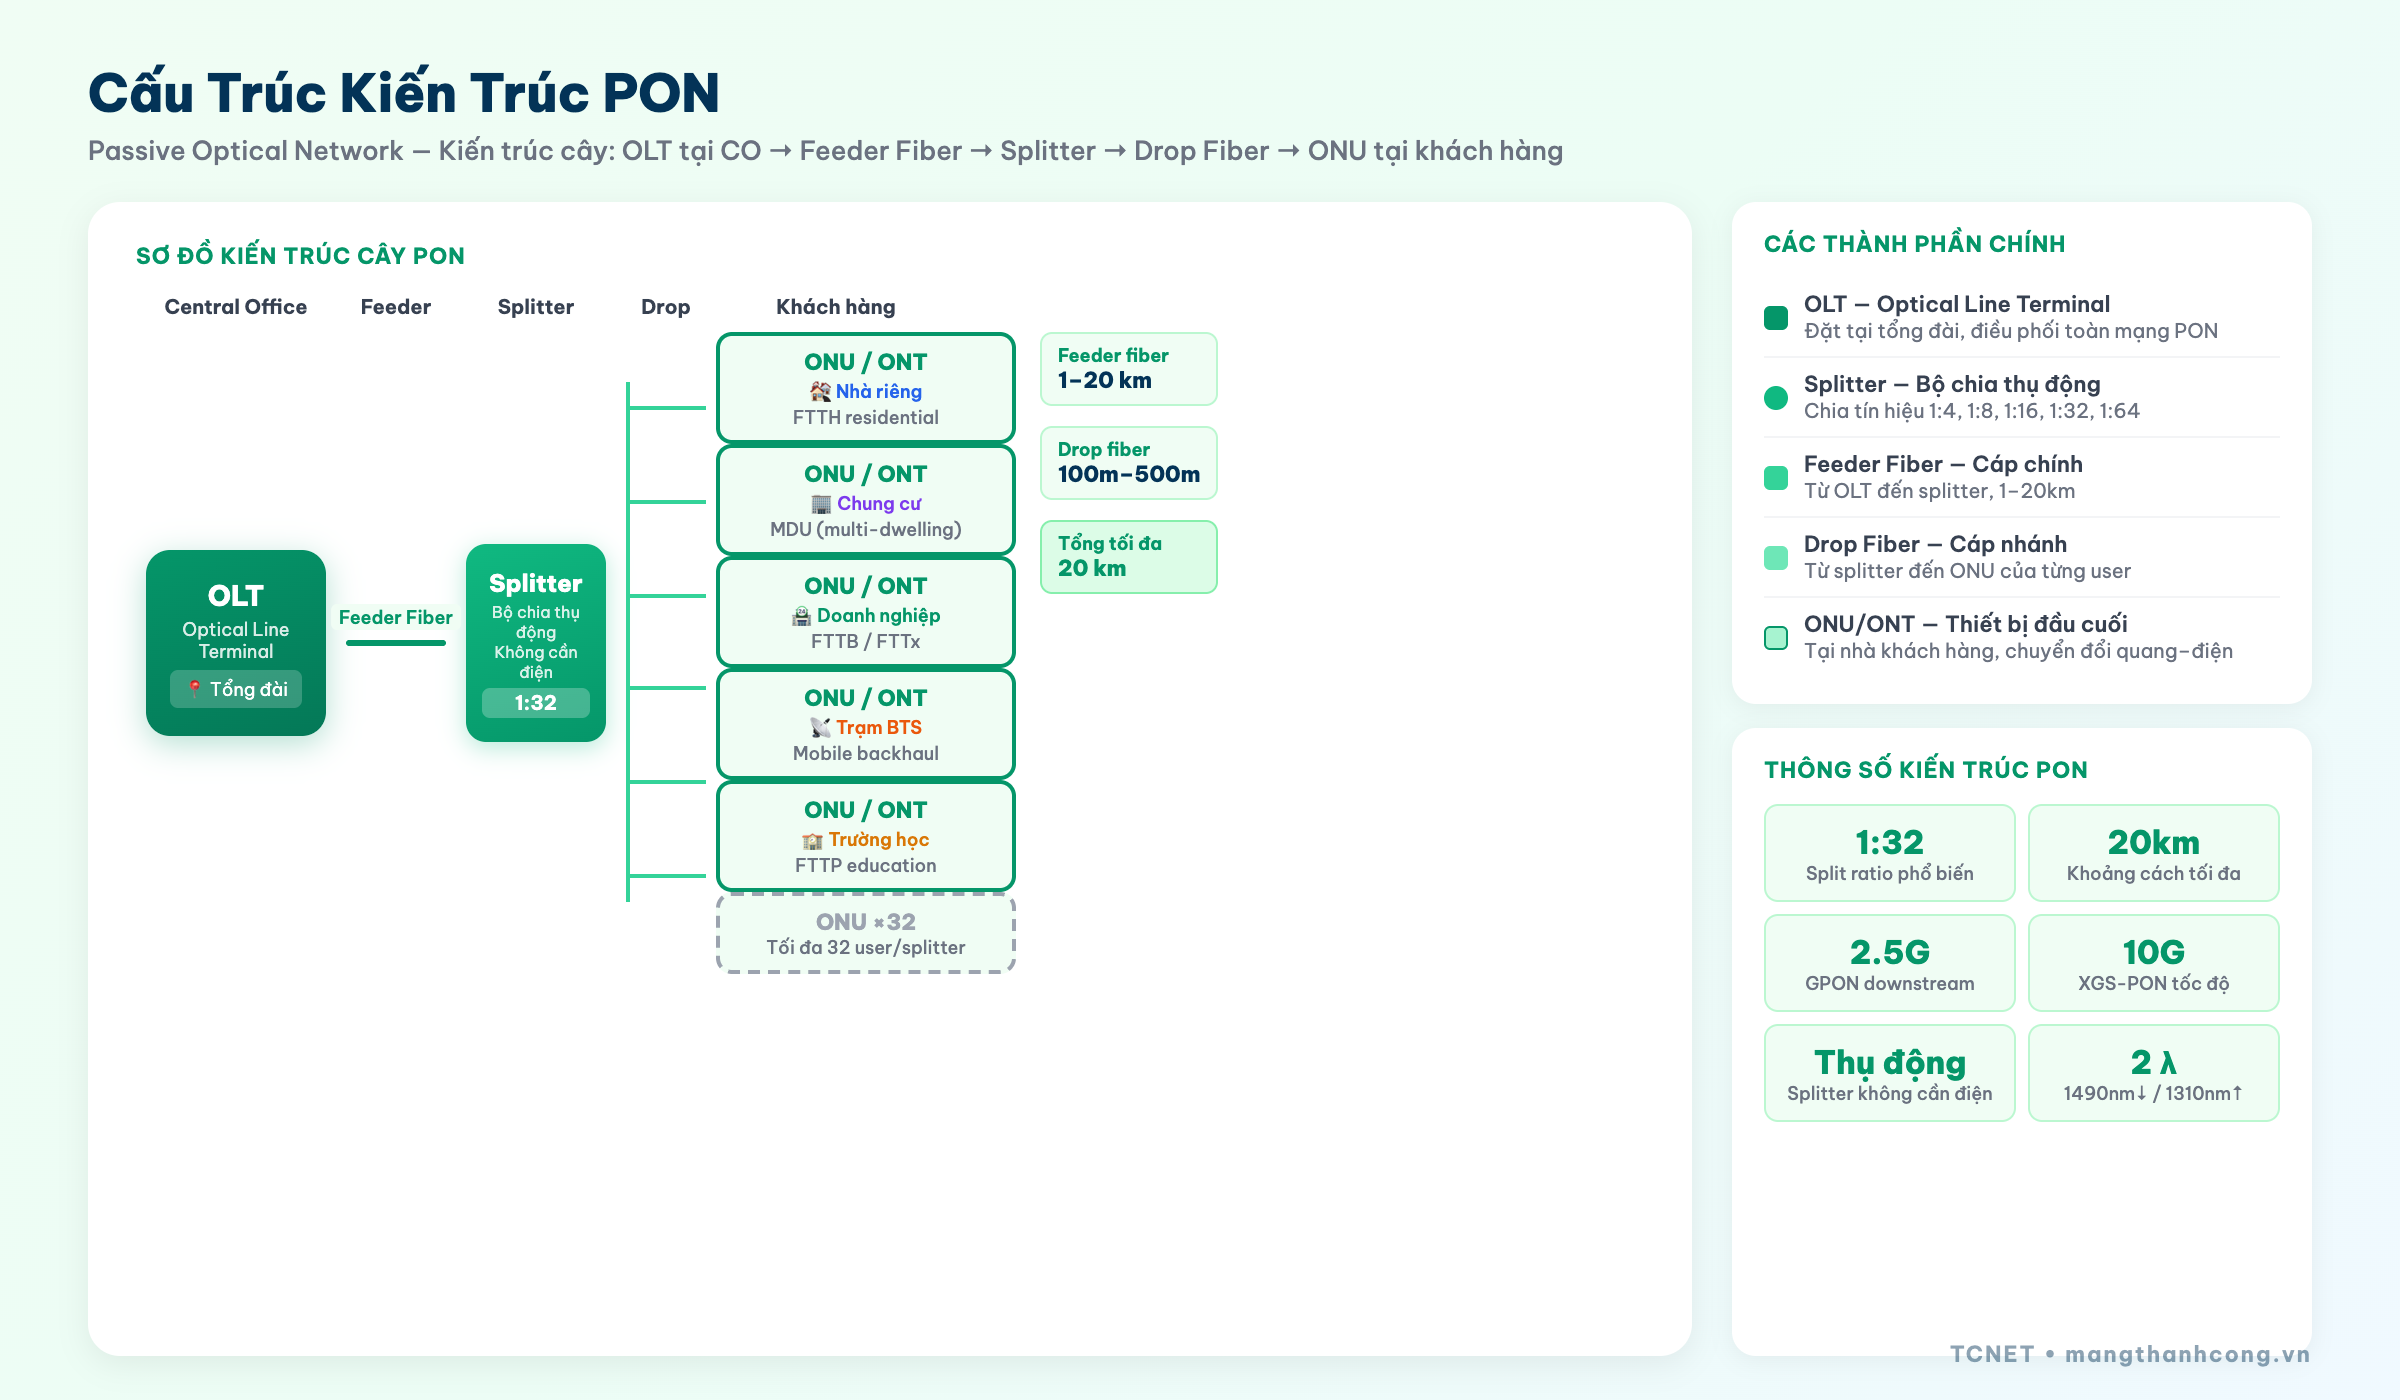Click the 10G XGS-PON speed tile
The image size is (2400, 1400).
[2153, 963]
